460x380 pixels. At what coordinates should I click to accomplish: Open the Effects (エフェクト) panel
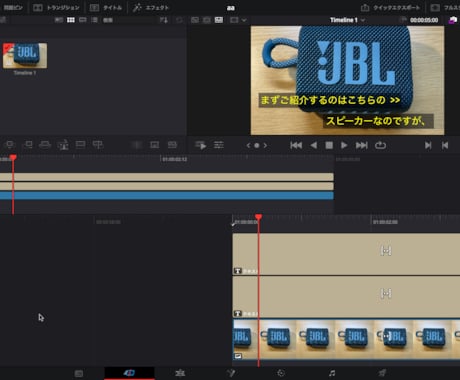tap(151, 7)
